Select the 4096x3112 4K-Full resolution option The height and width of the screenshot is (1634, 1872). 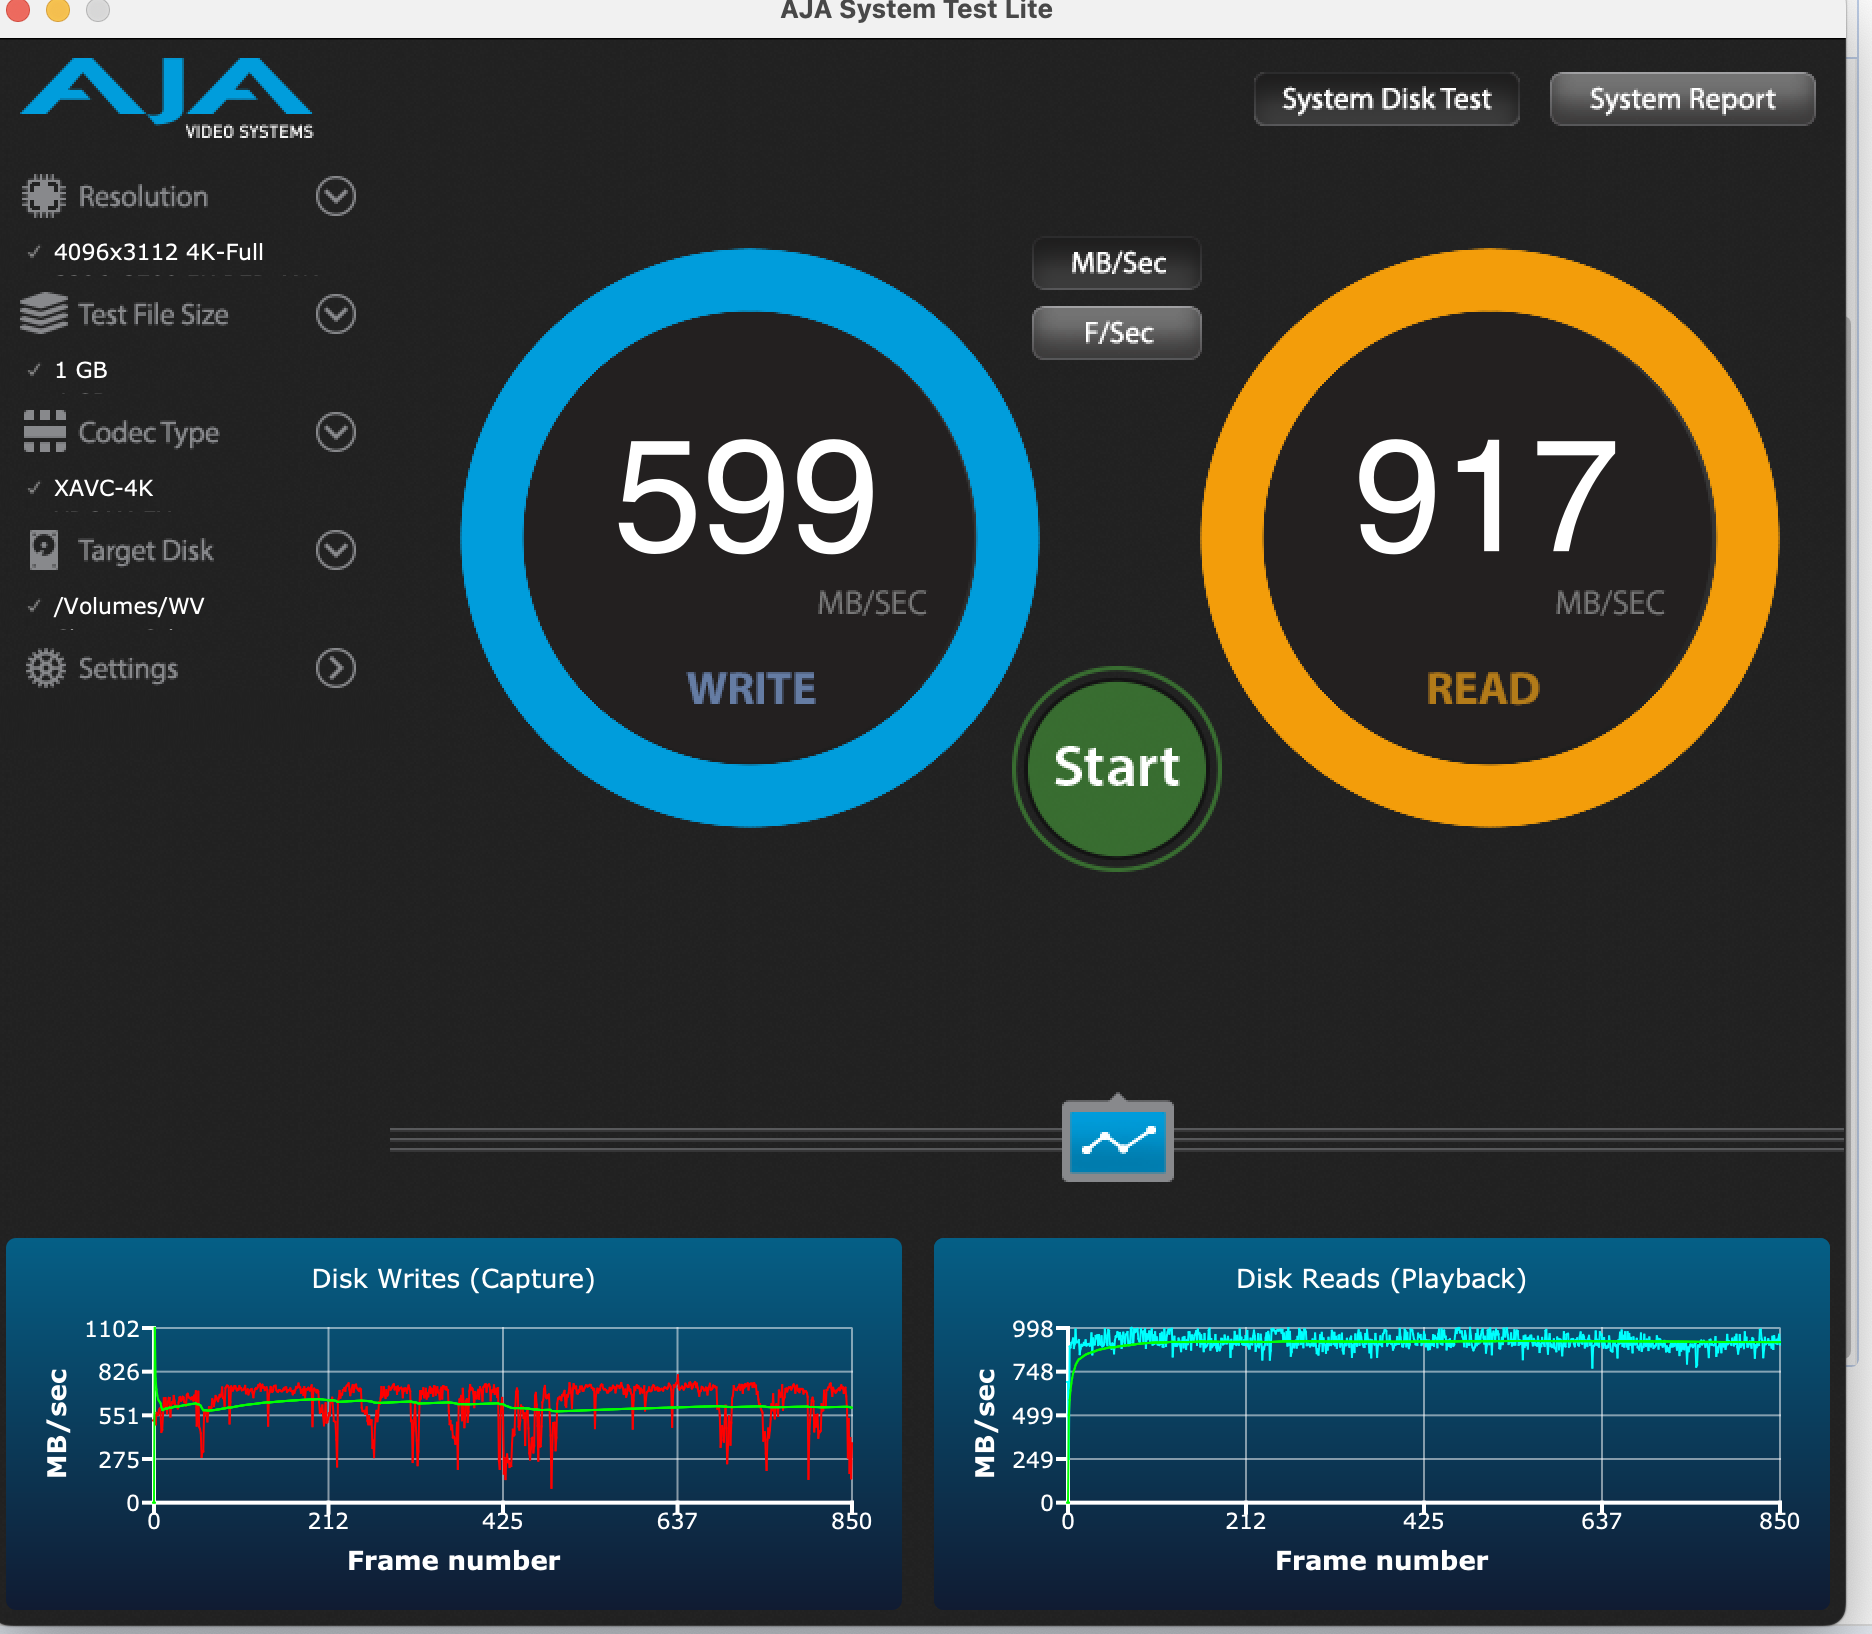click(x=159, y=252)
